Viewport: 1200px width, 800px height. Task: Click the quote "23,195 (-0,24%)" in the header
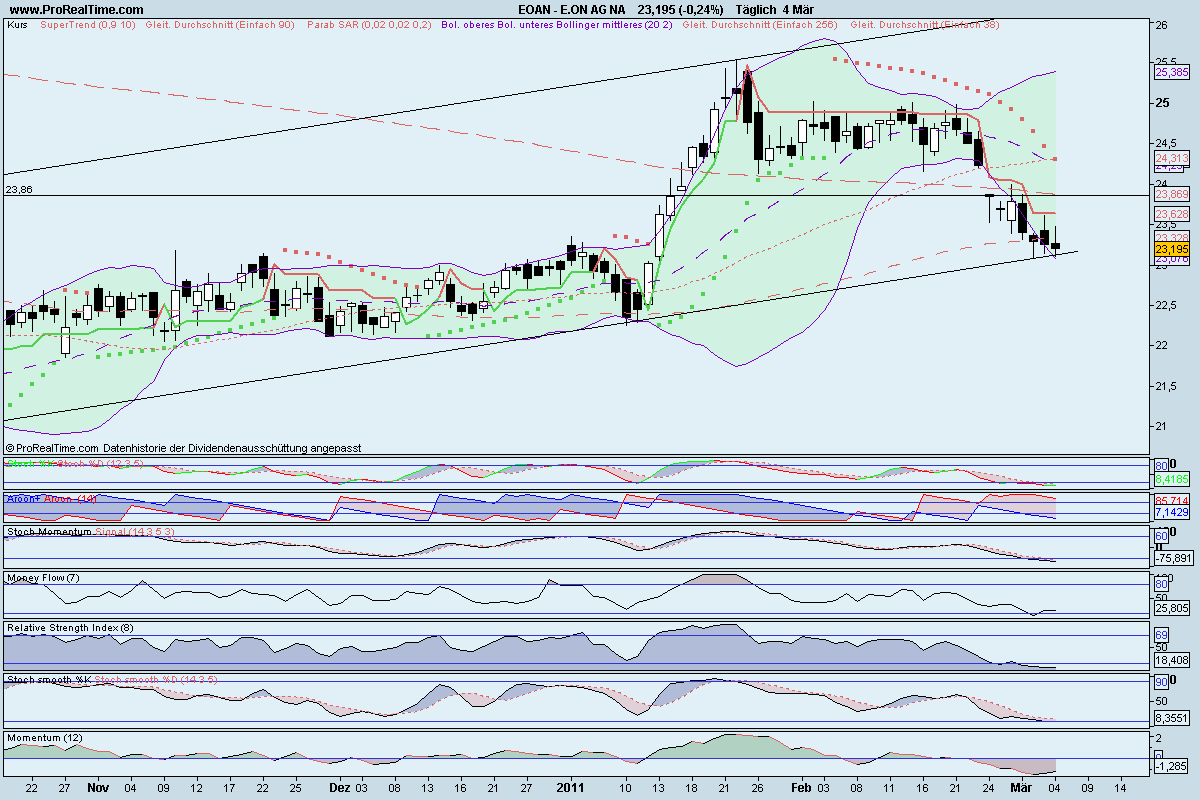pyautogui.click(x=682, y=9)
